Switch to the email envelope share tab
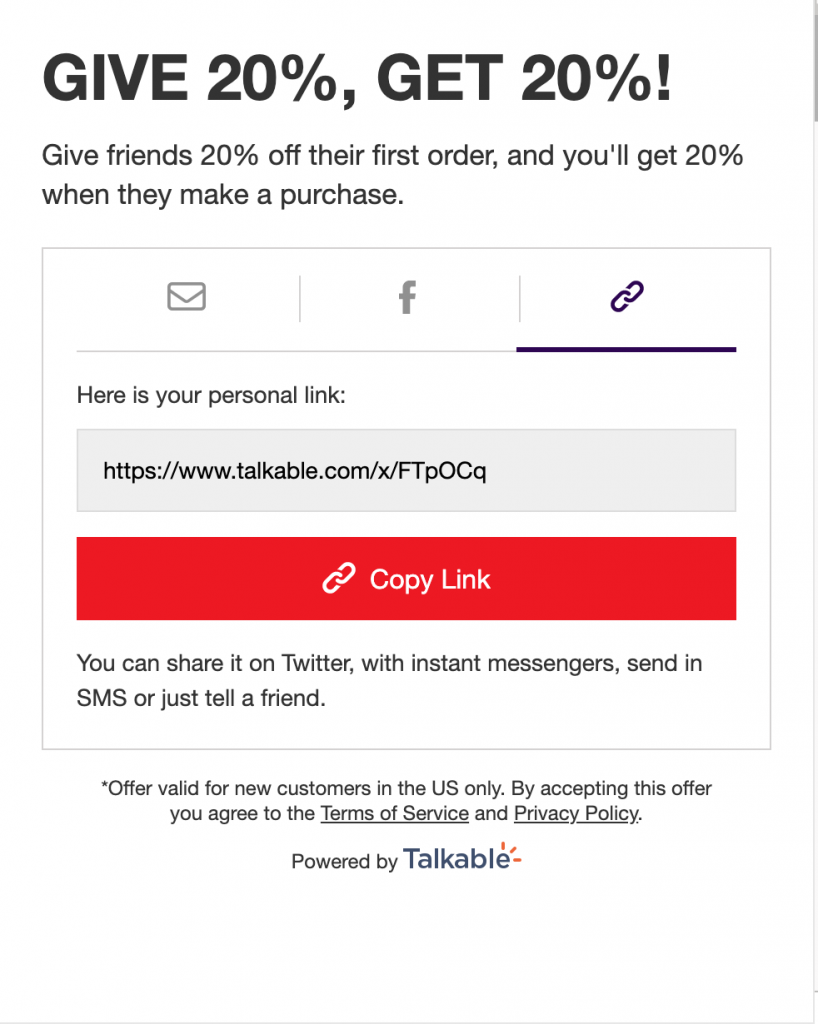Viewport: 818px width, 1024px height. (186, 297)
